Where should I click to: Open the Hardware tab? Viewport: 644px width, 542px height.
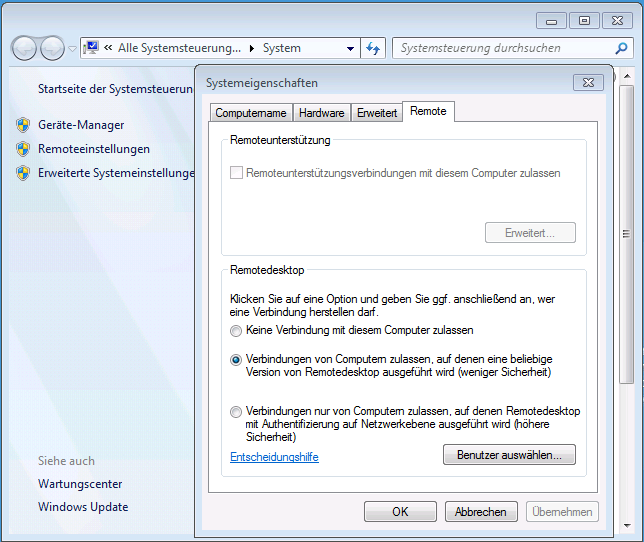[322, 113]
